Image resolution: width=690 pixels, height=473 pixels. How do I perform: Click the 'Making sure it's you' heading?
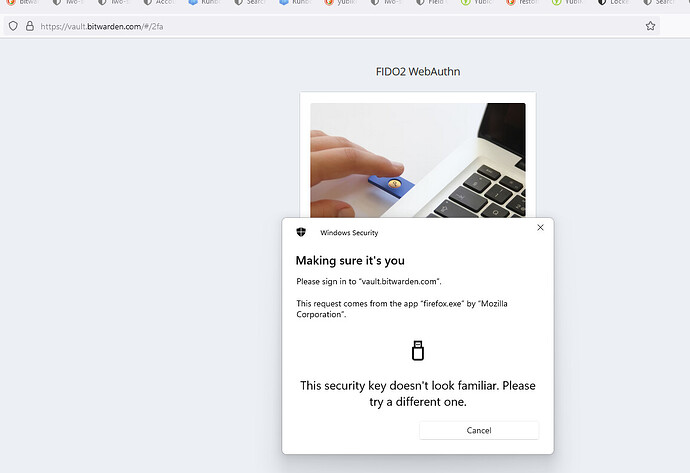[350, 260]
